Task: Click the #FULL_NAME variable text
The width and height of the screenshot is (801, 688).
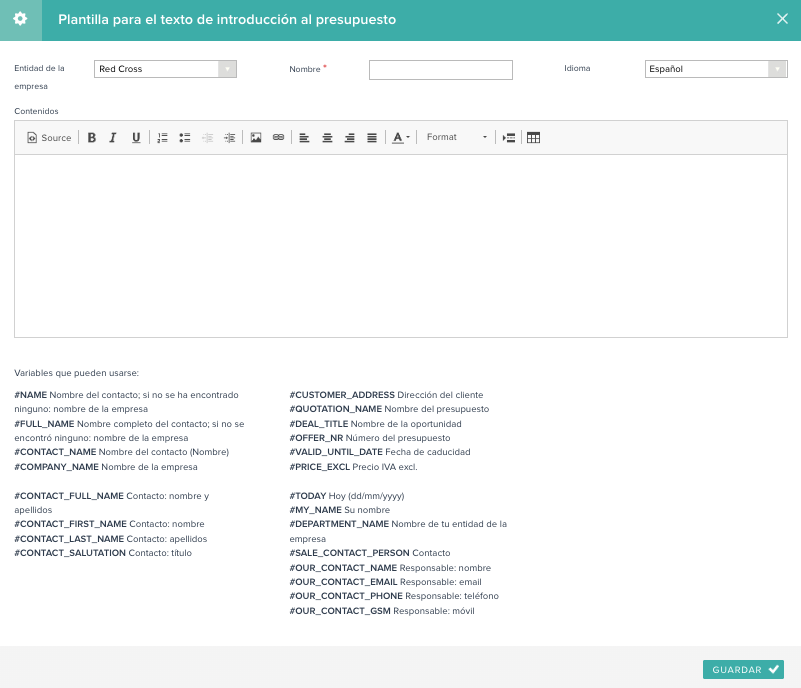Action: point(44,424)
